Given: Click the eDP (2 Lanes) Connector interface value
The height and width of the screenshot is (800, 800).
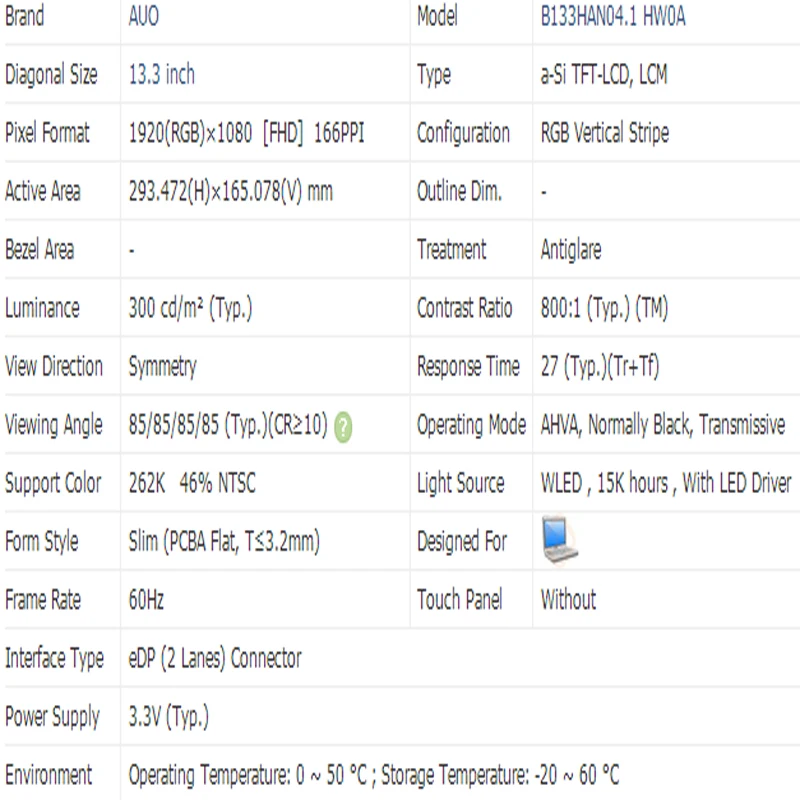Looking at the screenshot, I should coord(215,658).
